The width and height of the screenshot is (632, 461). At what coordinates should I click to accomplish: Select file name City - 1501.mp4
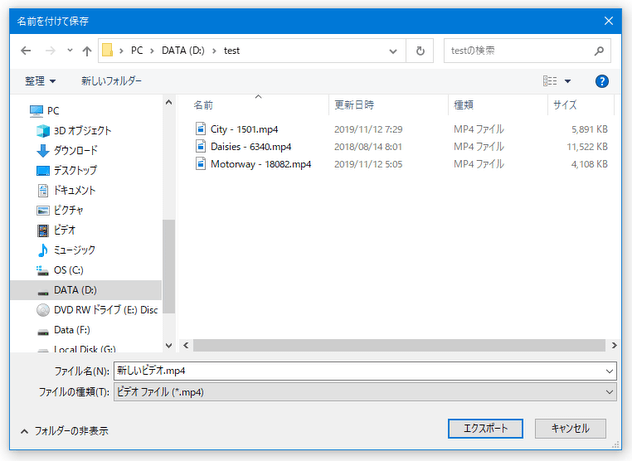(x=244, y=129)
